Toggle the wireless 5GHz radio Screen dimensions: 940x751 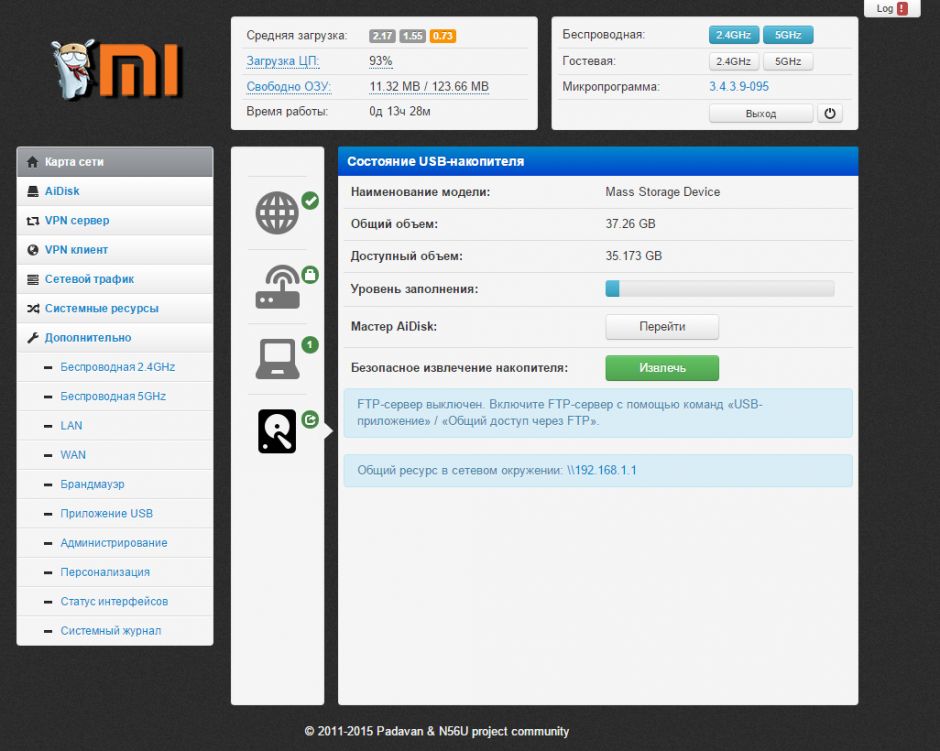[788, 35]
